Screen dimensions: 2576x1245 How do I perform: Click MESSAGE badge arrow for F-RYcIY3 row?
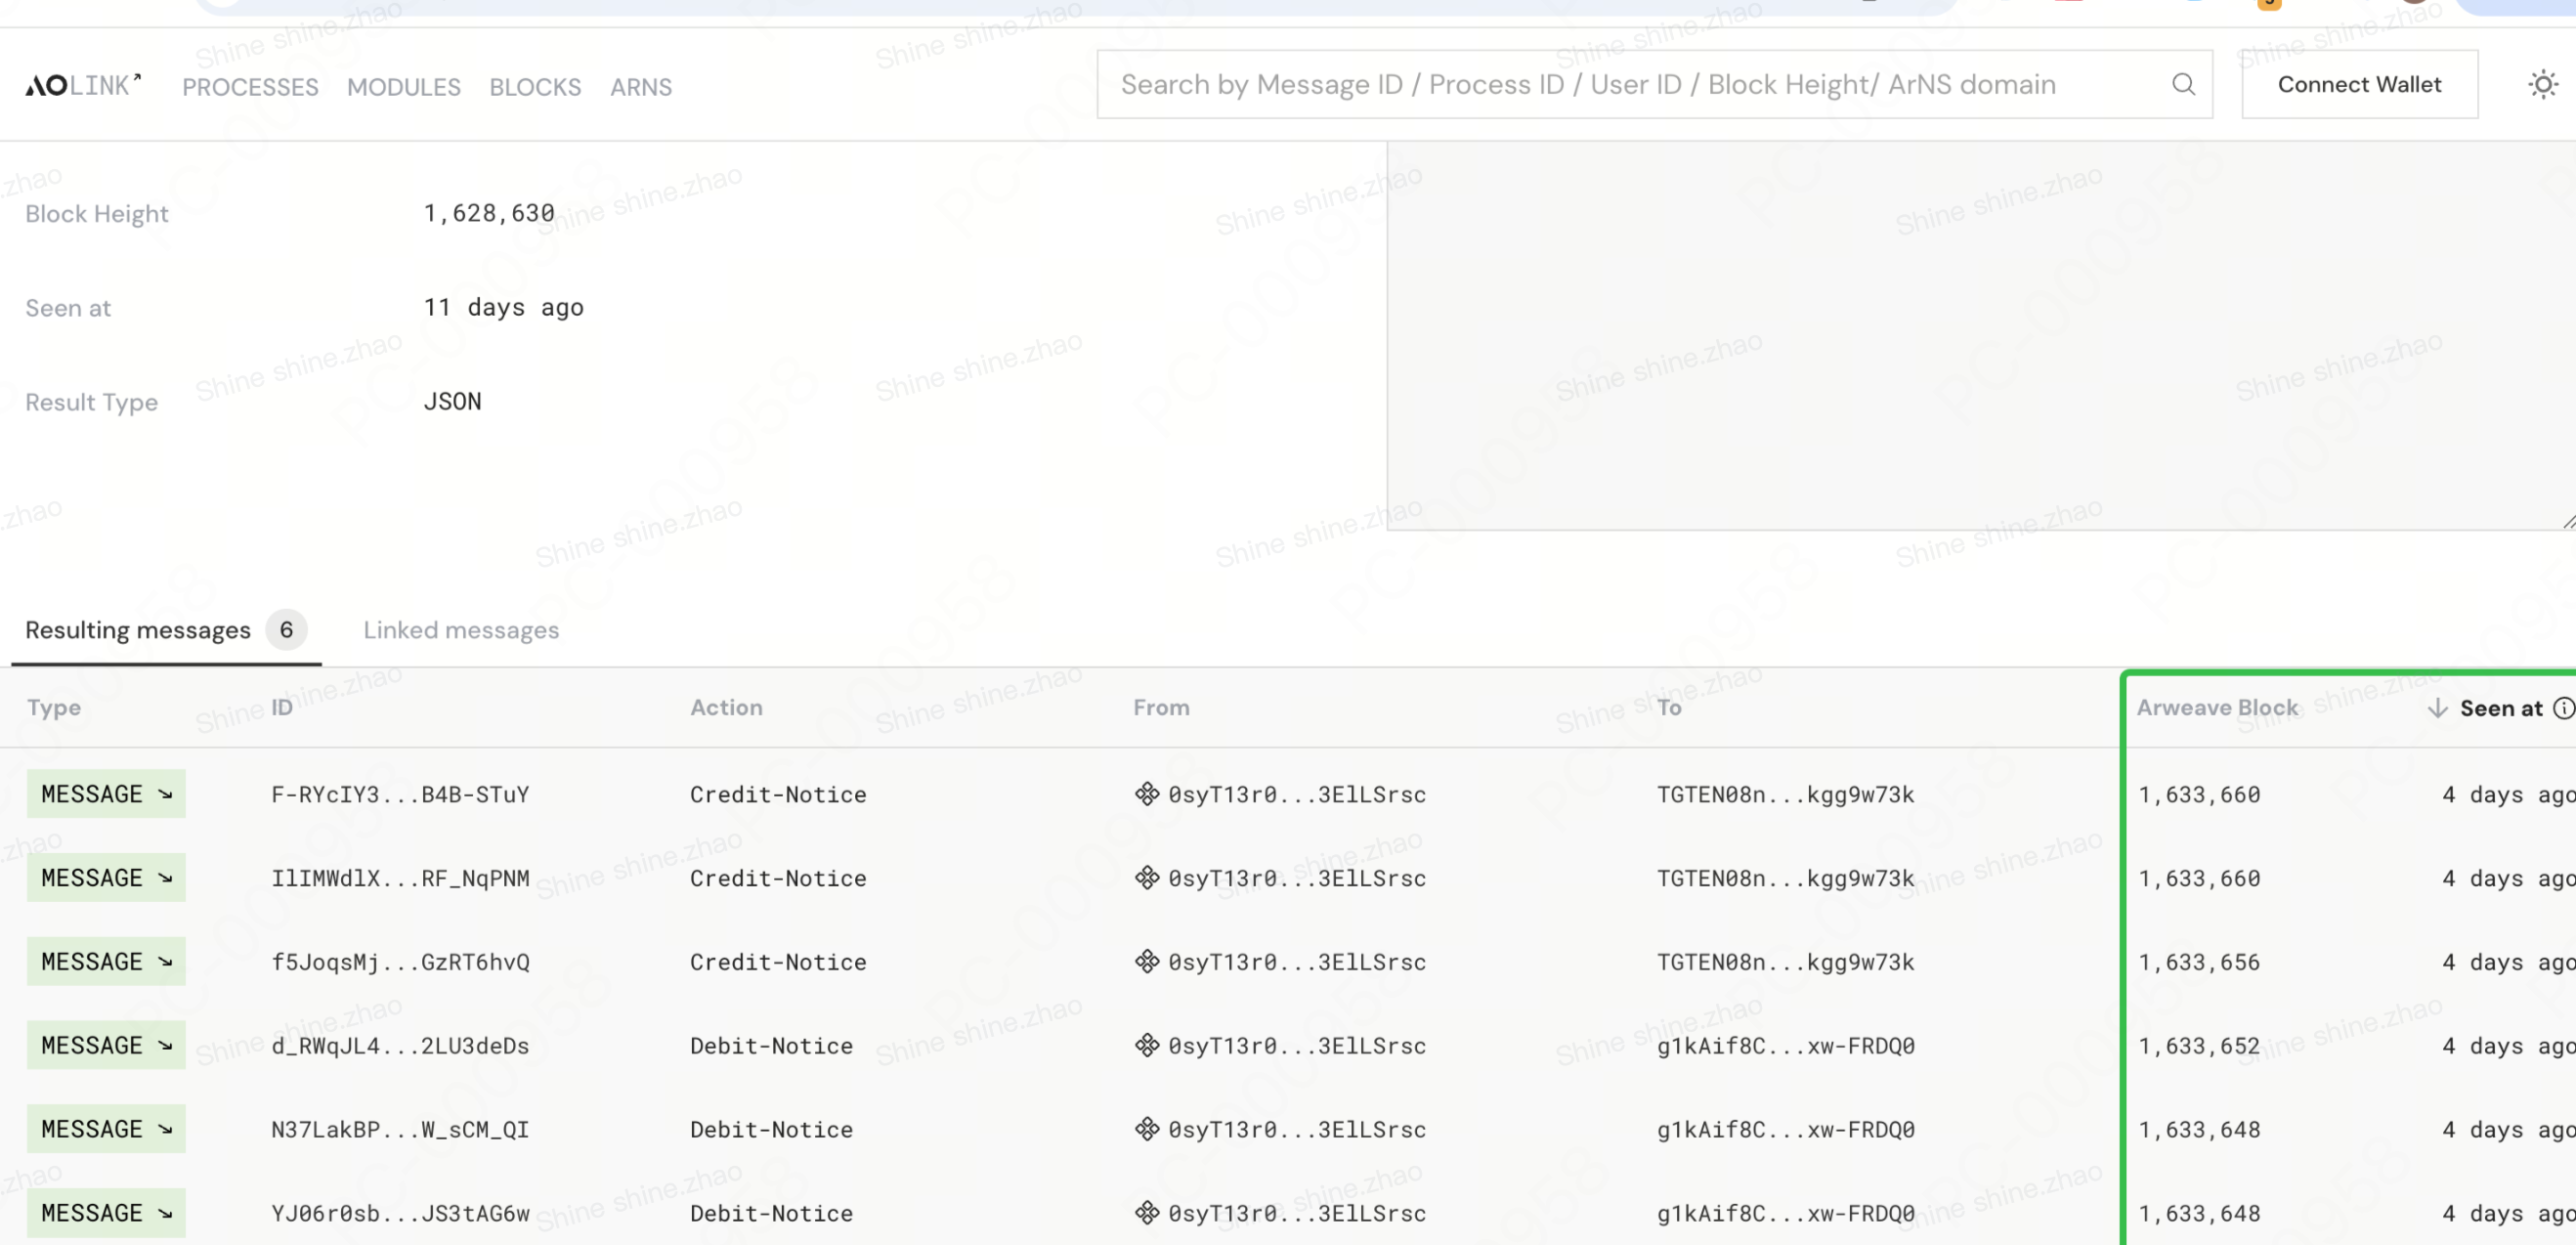tap(166, 794)
